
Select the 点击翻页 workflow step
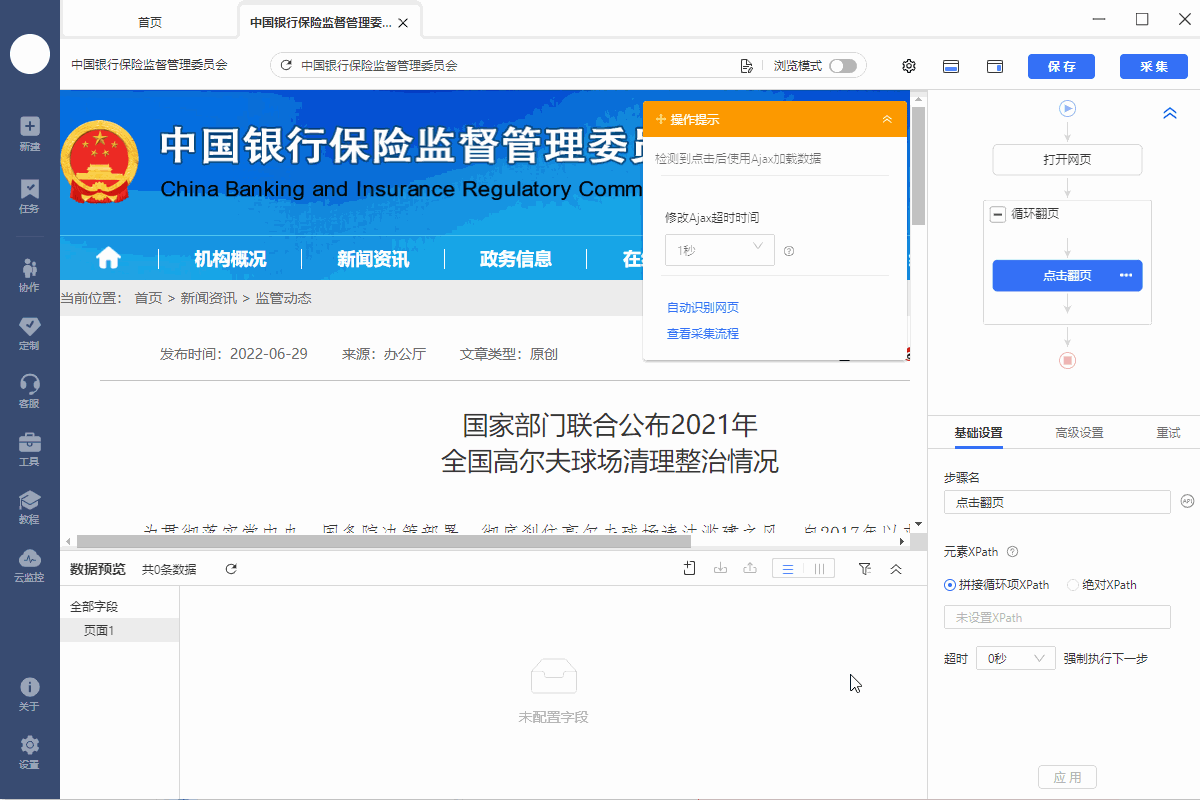click(x=1067, y=276)
